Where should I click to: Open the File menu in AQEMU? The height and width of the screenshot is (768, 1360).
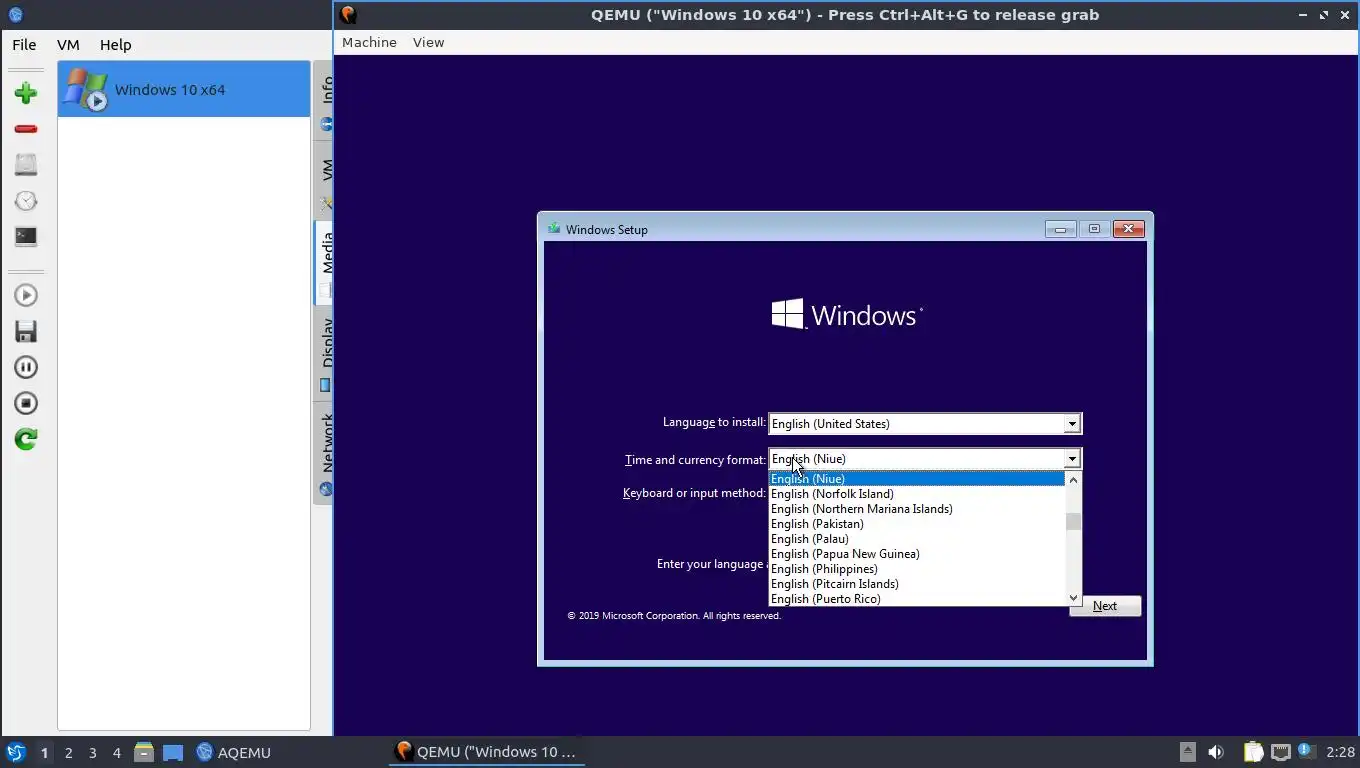tap(24, 44)
